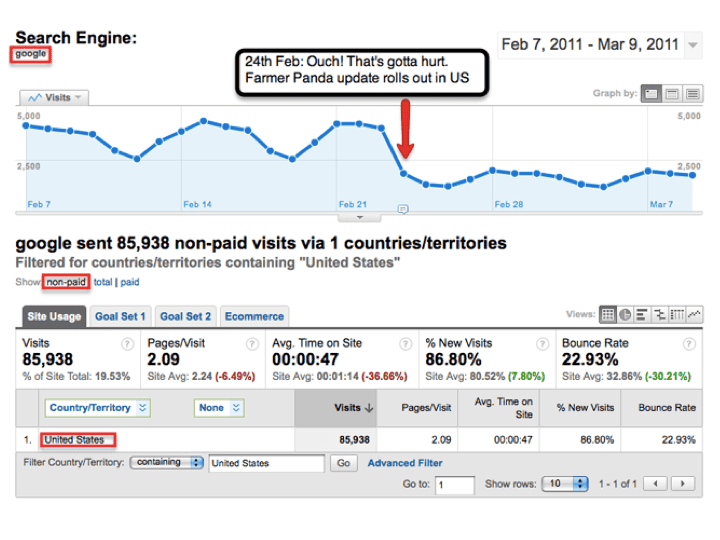Click the annotation bubble on the chart

pos(402,209)
